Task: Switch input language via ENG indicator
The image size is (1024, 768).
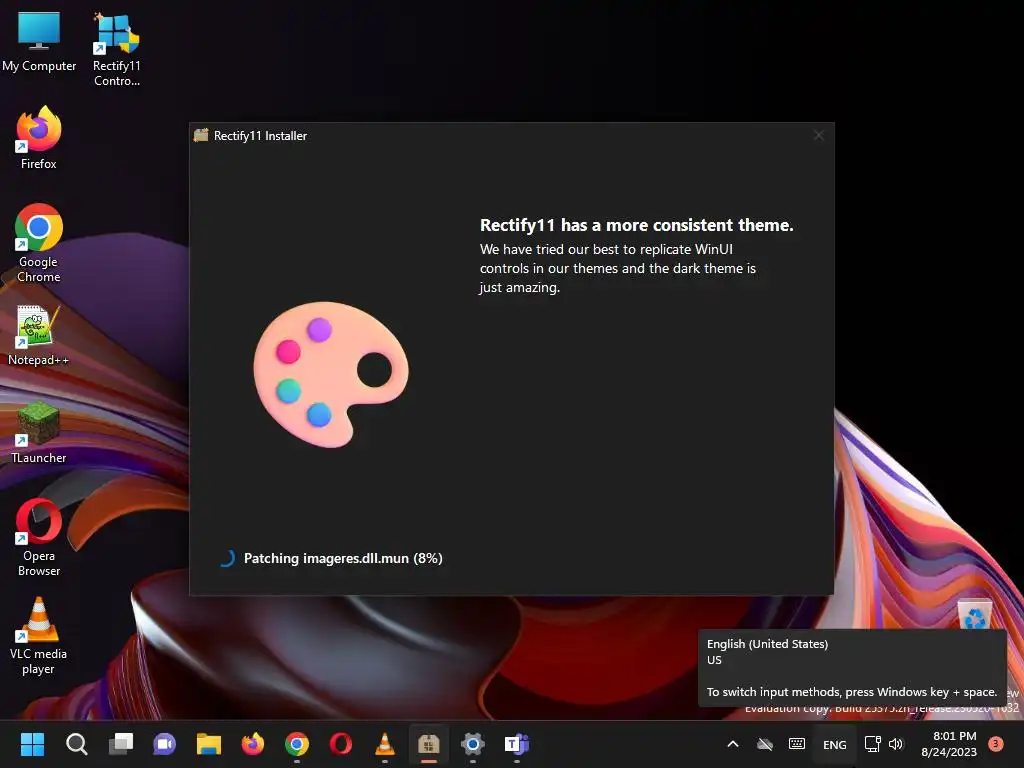Action: point(835,744)
